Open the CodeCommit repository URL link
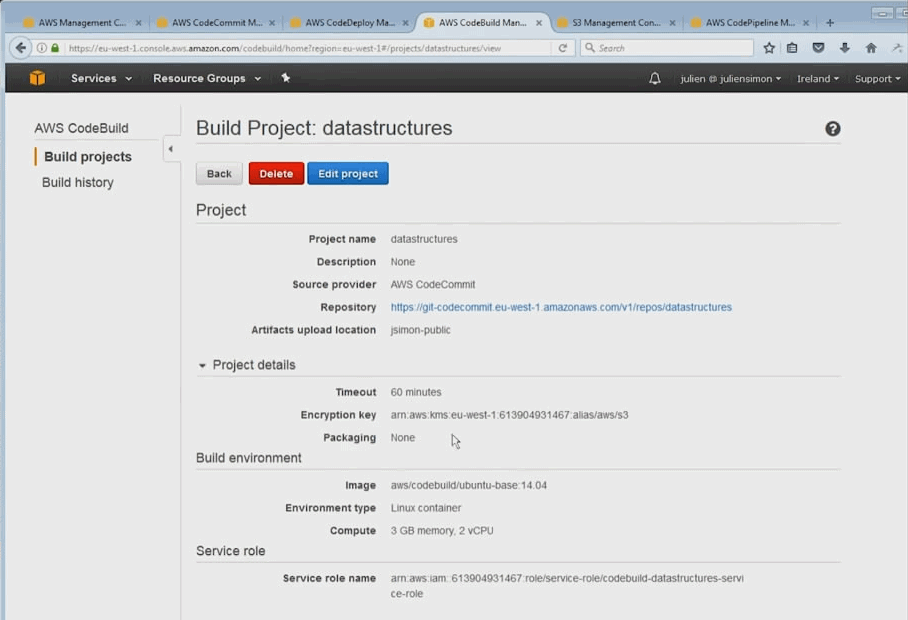Image resolution: width=908 pixels, height=620 pixels. point(561,307)
